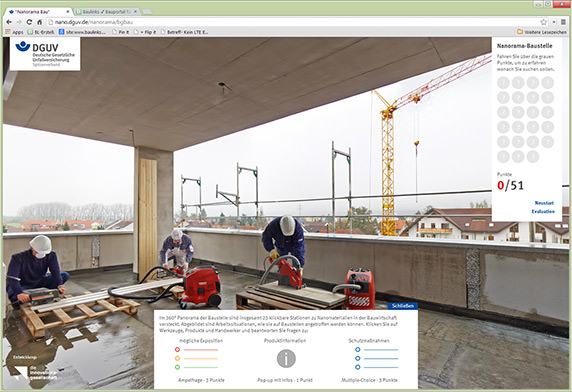Open the small dropdown arrow beside the star
The height and width of the screenshot is (392, 572).
pos(554,22)
